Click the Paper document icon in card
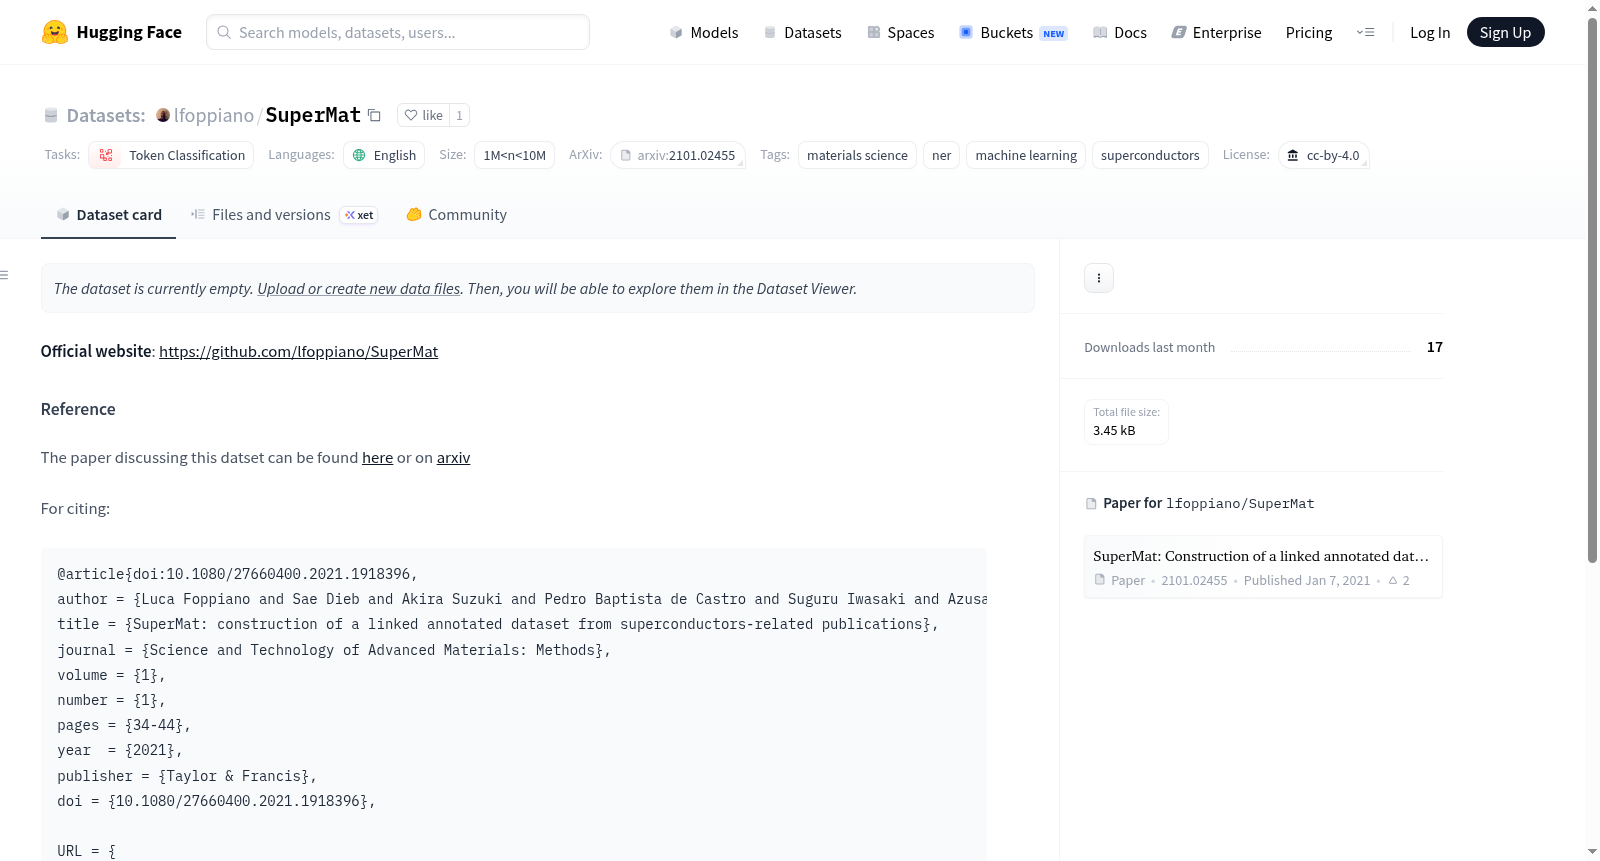Image resolution: width=1600 pixels, height=861 pixels. (1100, 580)
